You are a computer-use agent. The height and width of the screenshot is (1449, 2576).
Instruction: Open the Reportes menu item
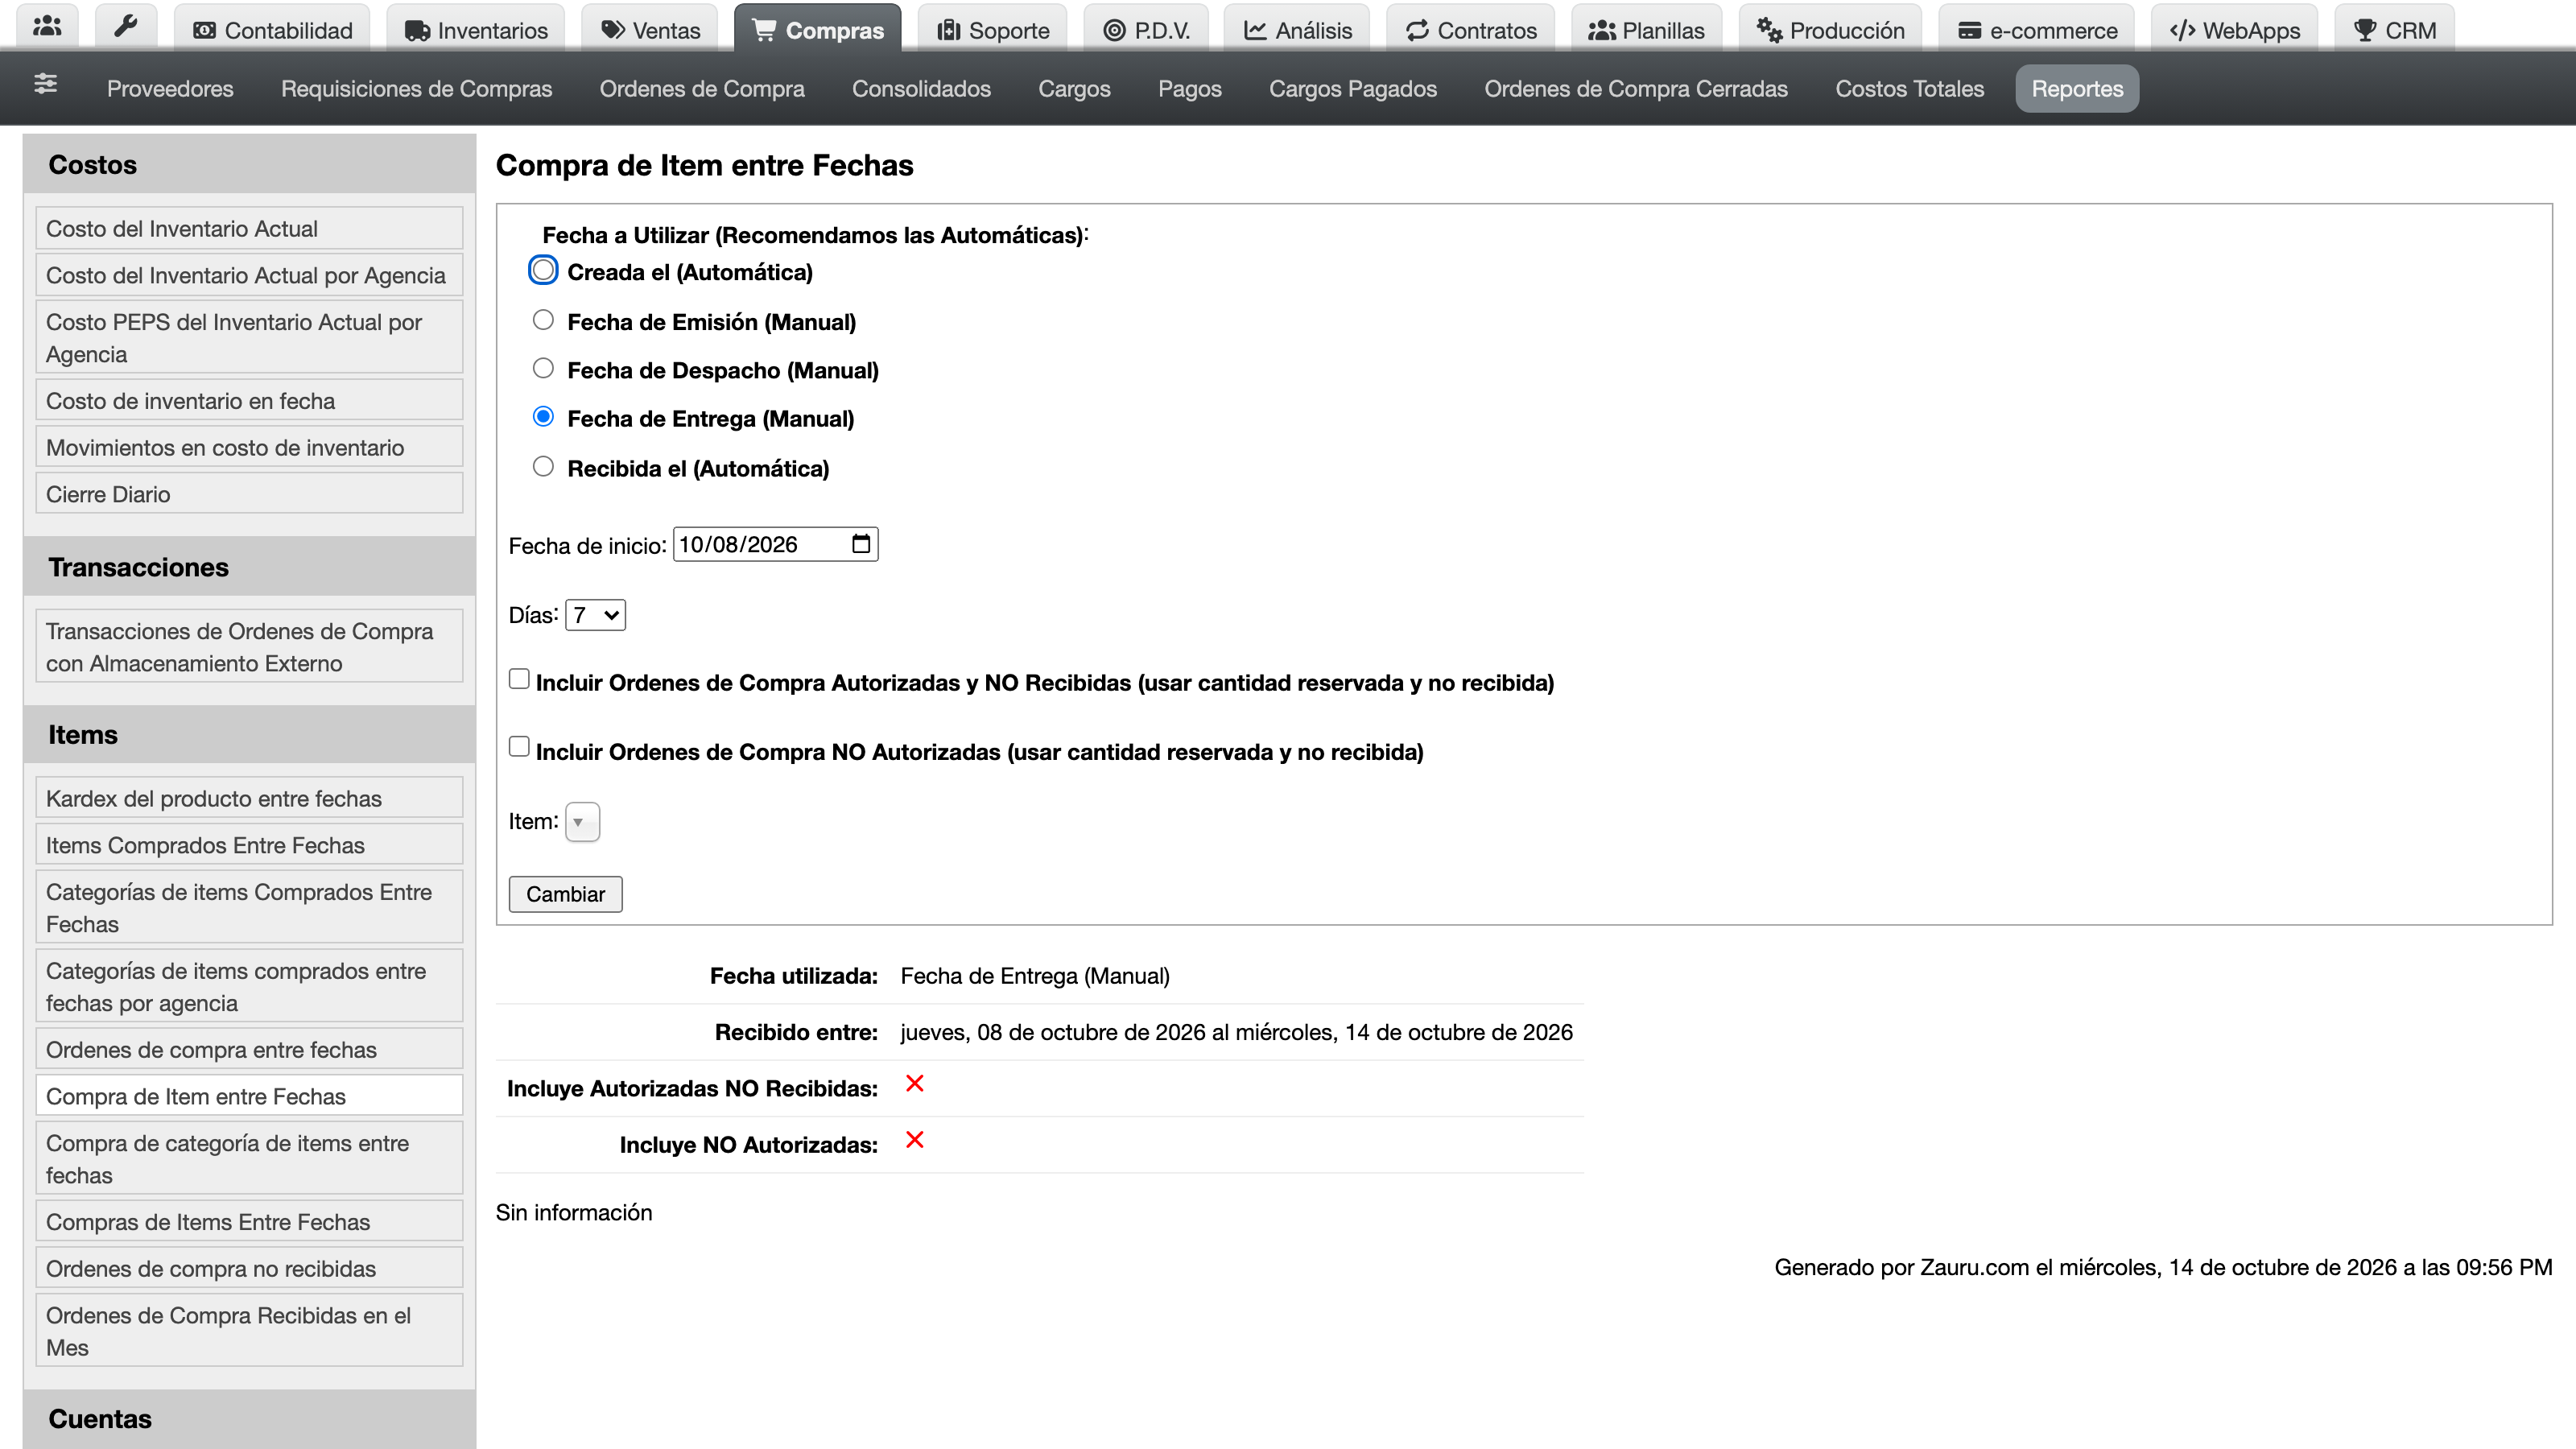click(2077, 88)
